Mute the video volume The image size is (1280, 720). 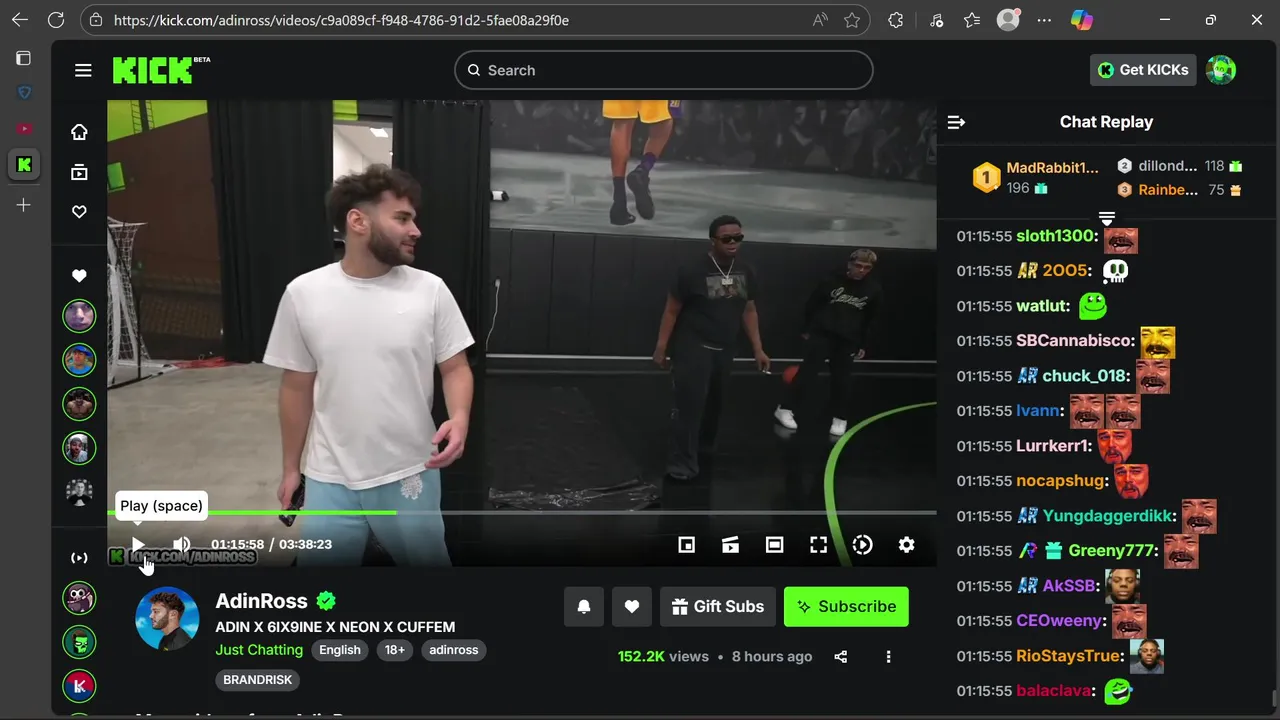click(x=181, y=545)
